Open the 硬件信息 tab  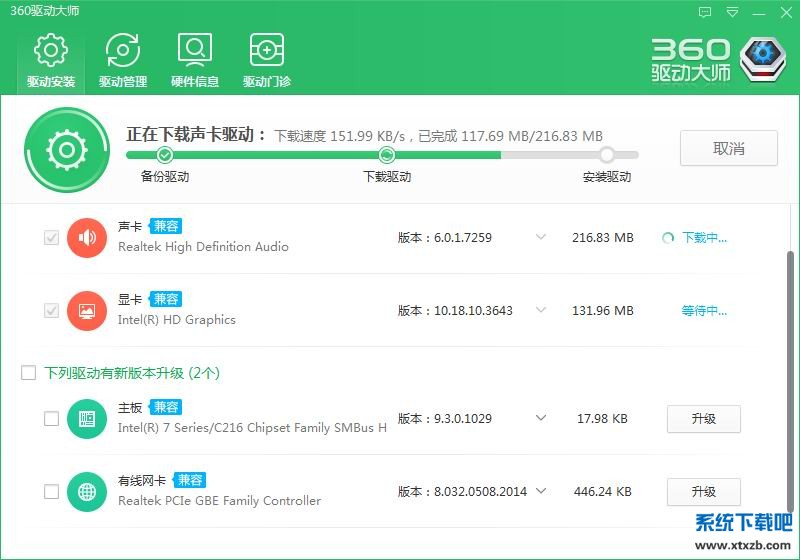[195, 60]
